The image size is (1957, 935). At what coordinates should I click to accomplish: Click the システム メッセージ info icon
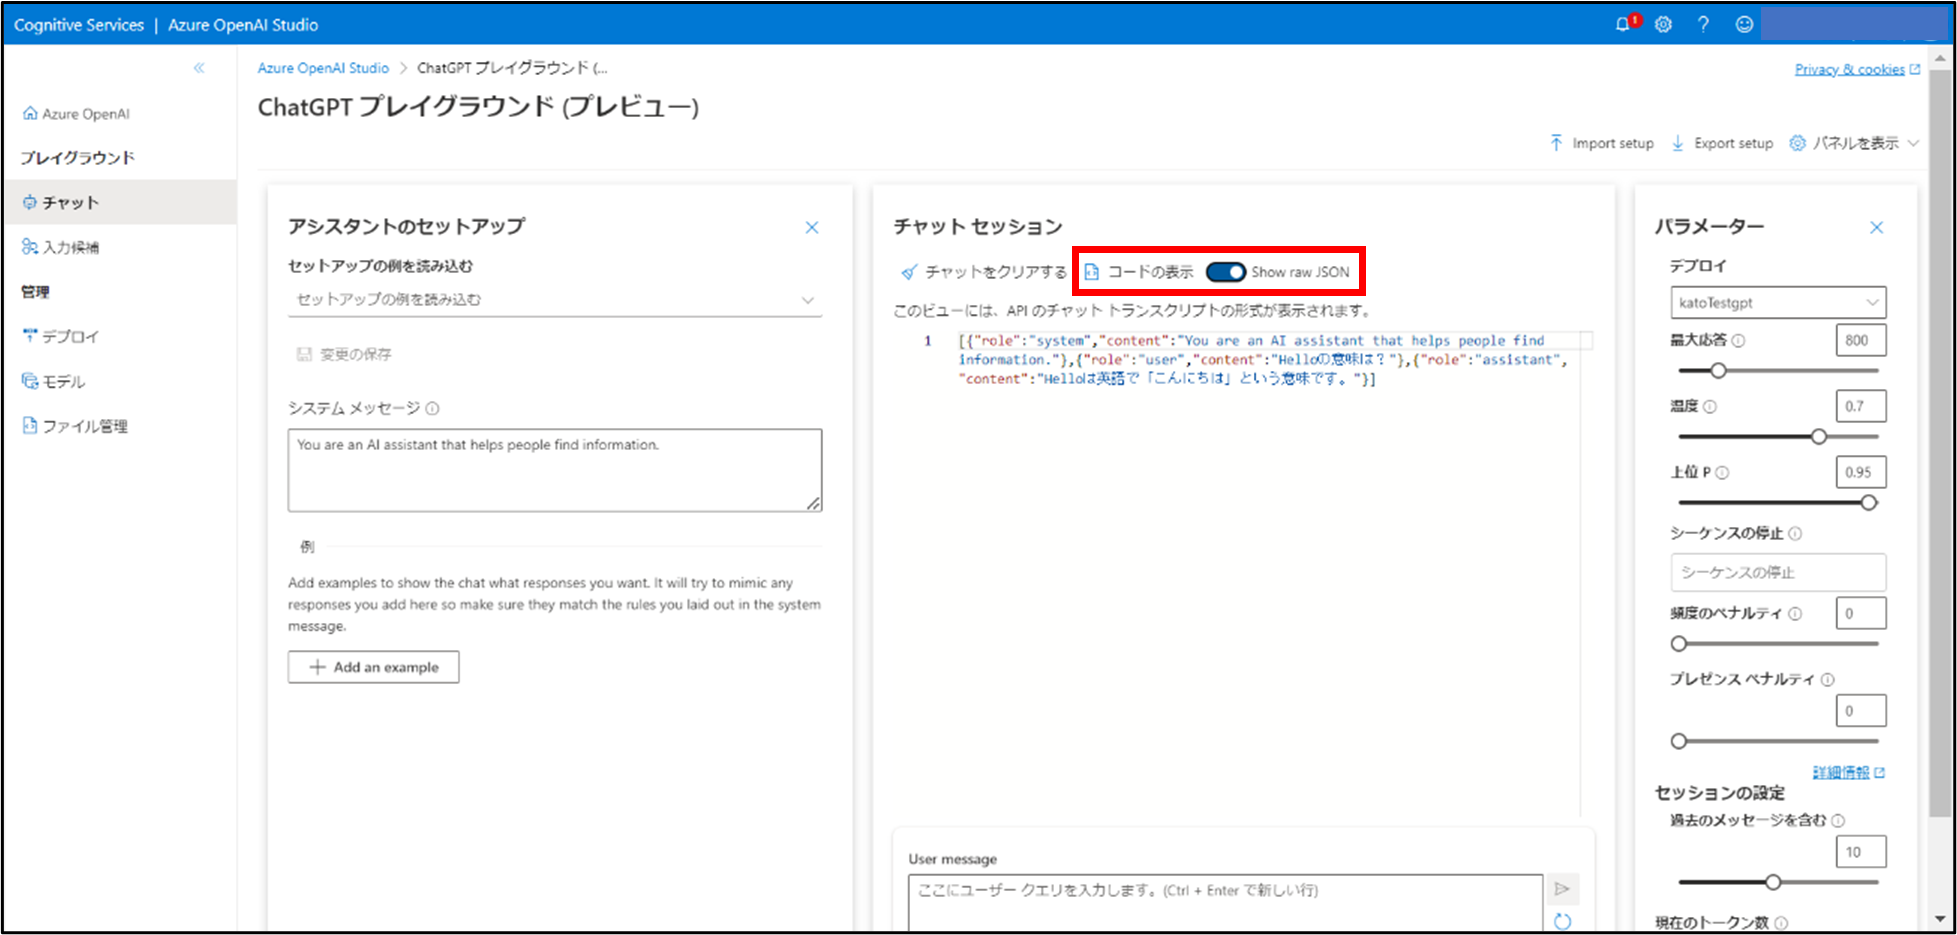(432, 408)
